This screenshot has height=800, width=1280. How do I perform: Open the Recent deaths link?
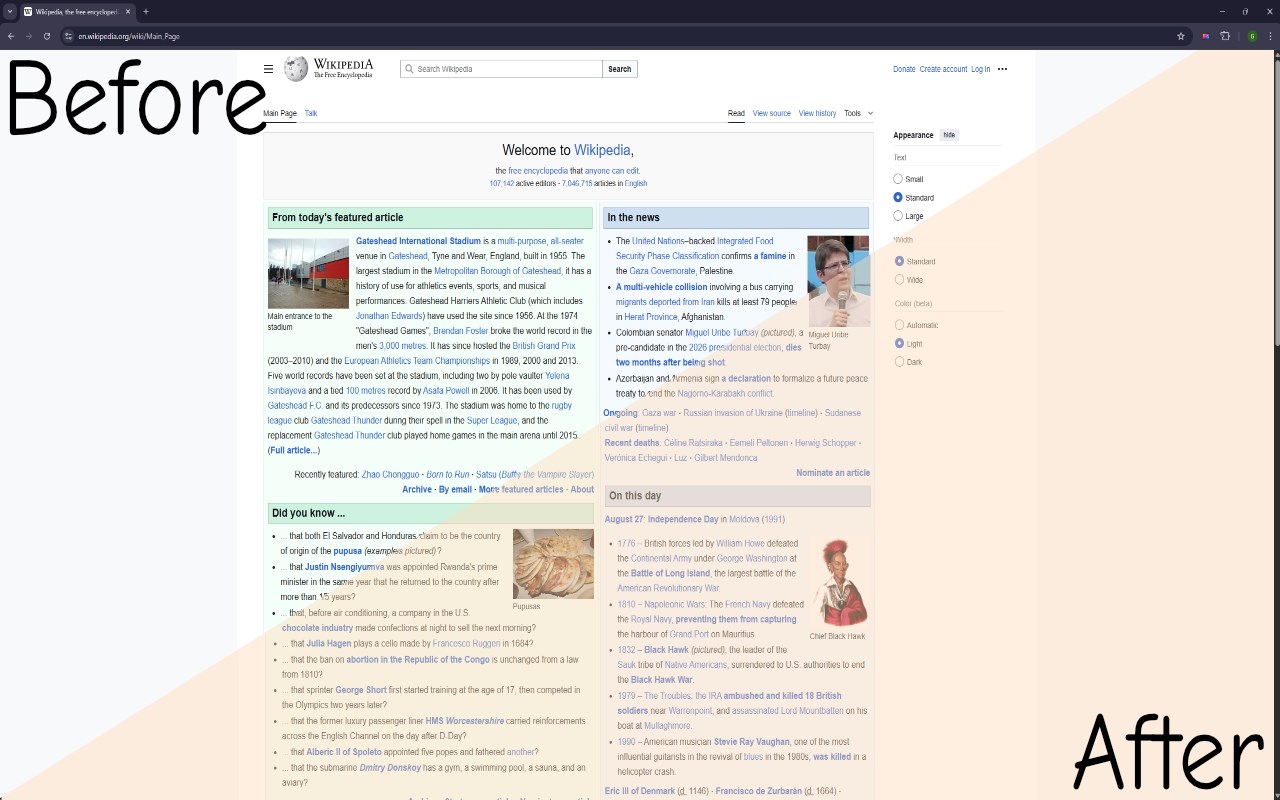pyautogui.click(x=632, y=443)
